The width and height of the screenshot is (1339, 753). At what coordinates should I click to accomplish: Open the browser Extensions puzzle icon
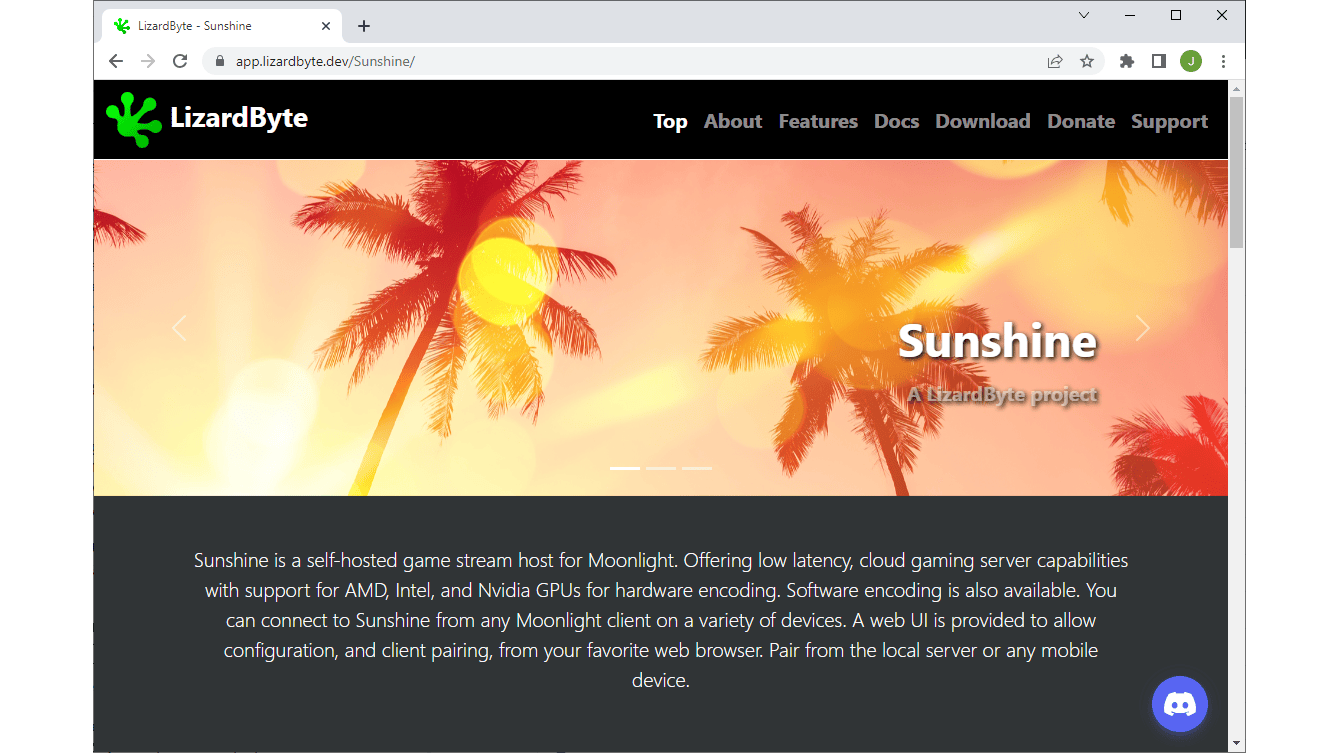(1127, 61)
